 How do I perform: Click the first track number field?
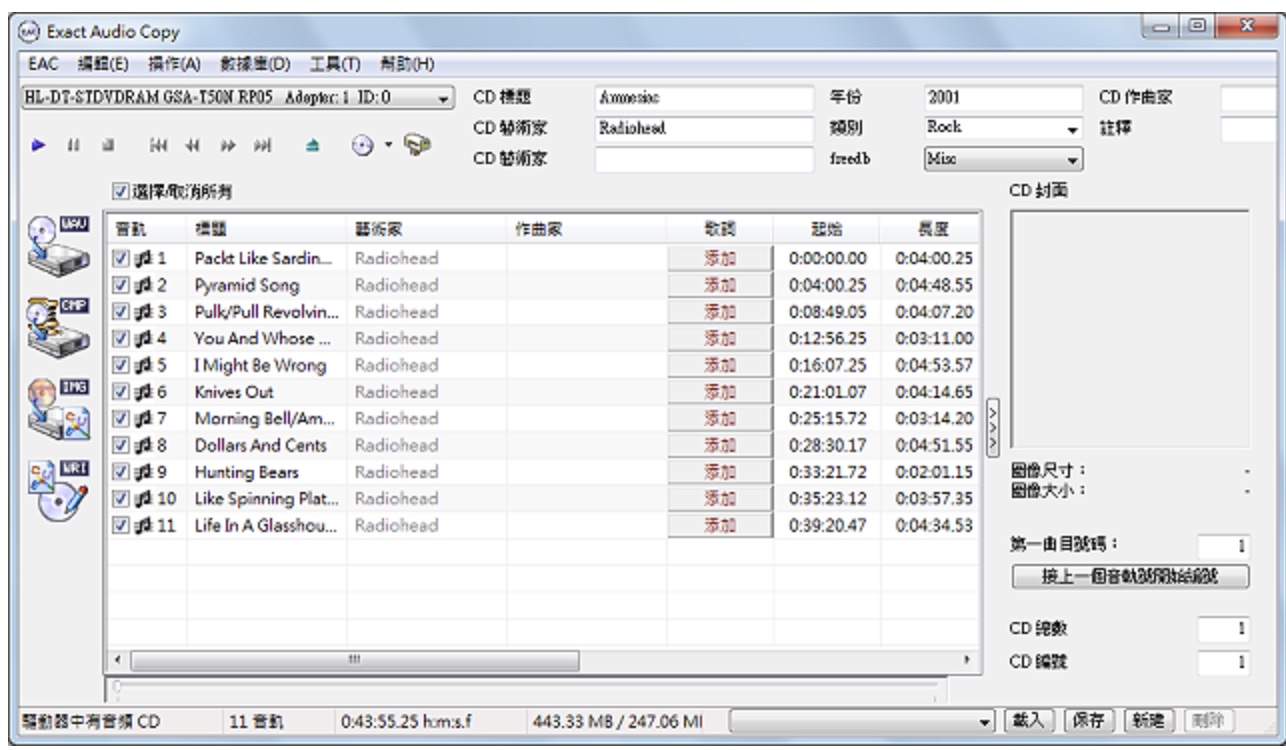[1223, 546]
